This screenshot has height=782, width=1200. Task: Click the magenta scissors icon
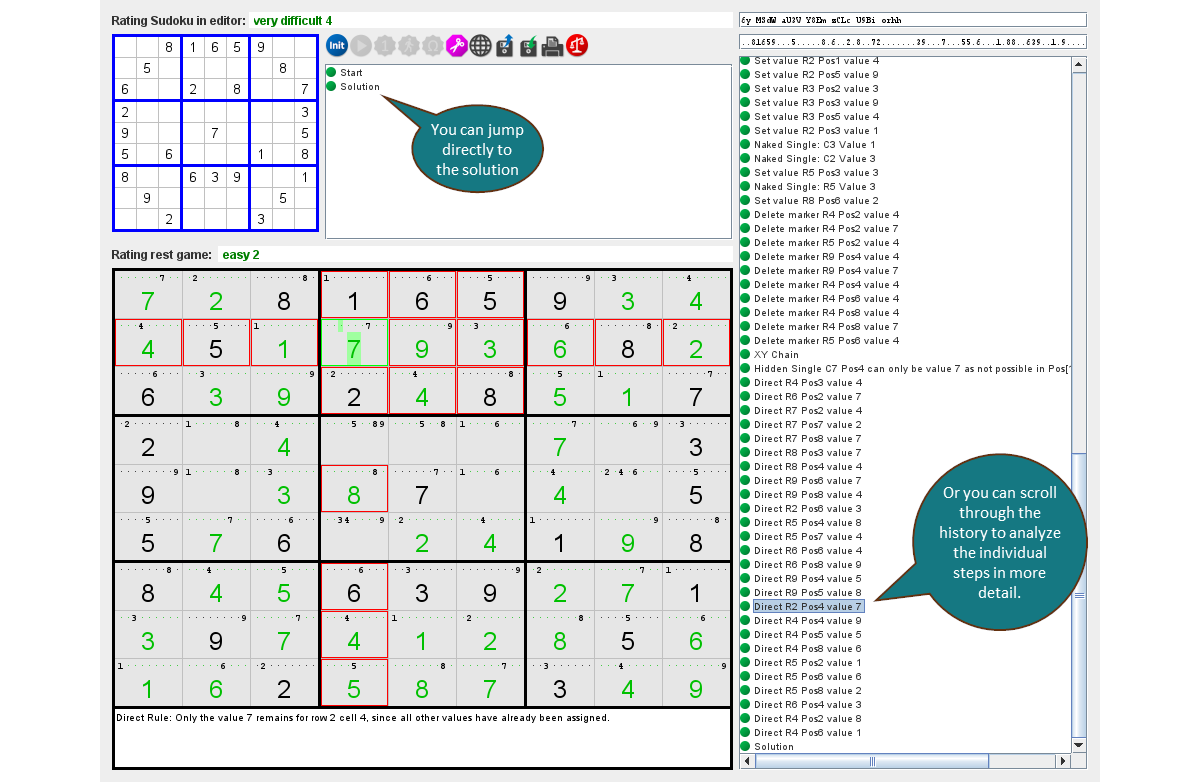coord(457,45)
